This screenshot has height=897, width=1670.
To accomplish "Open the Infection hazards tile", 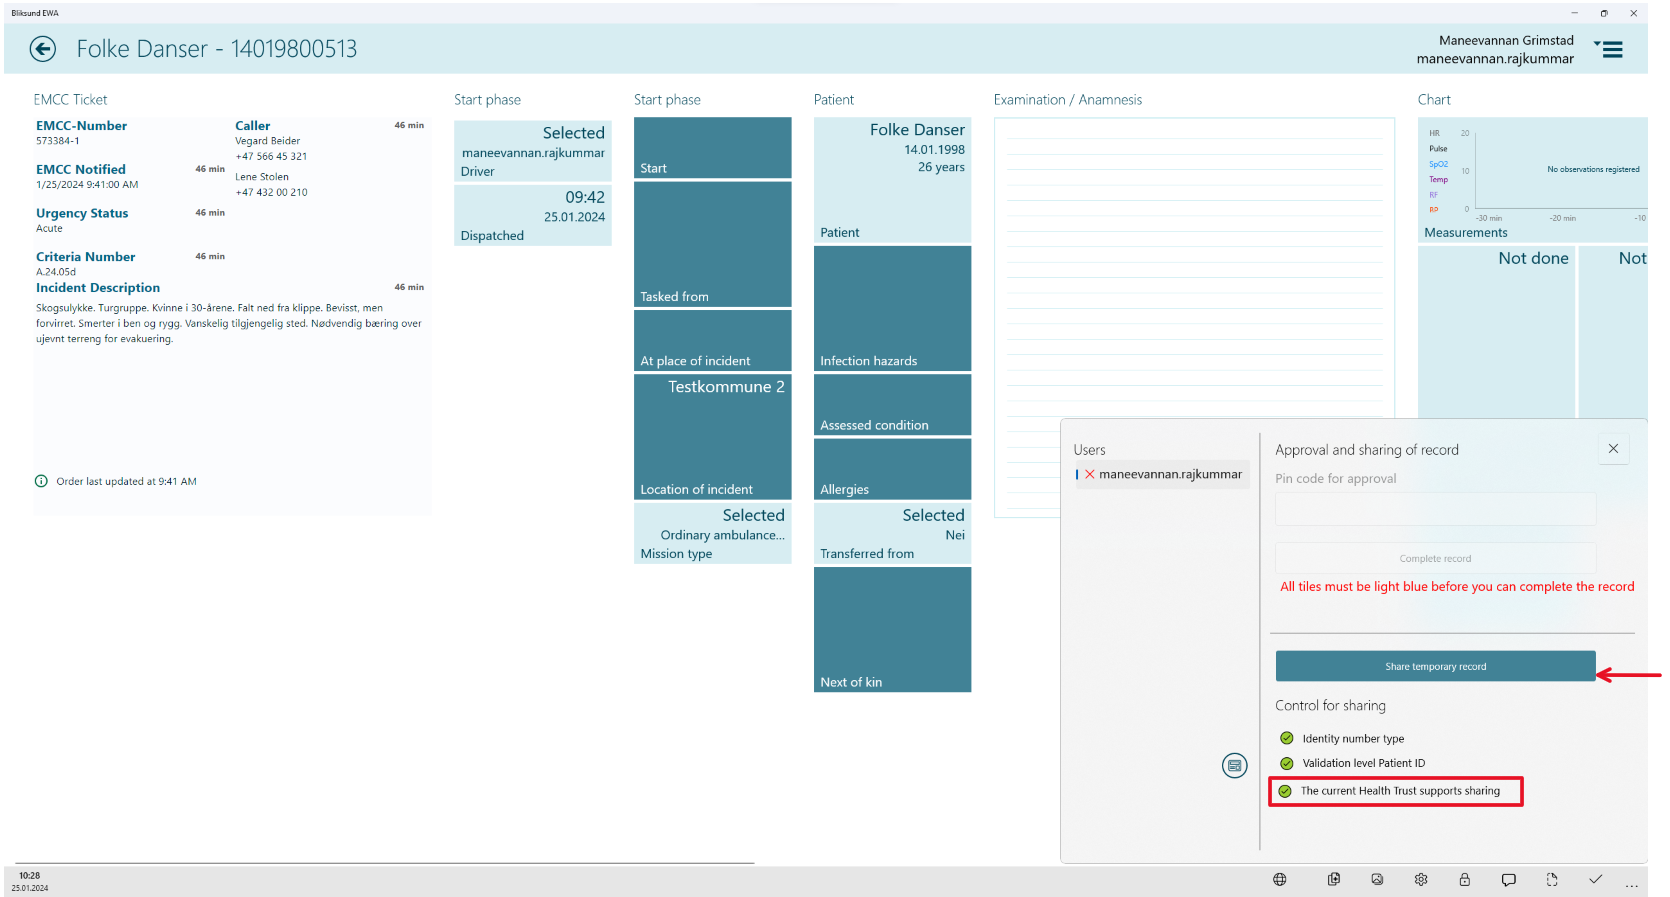I will click(x=892, y=308).
